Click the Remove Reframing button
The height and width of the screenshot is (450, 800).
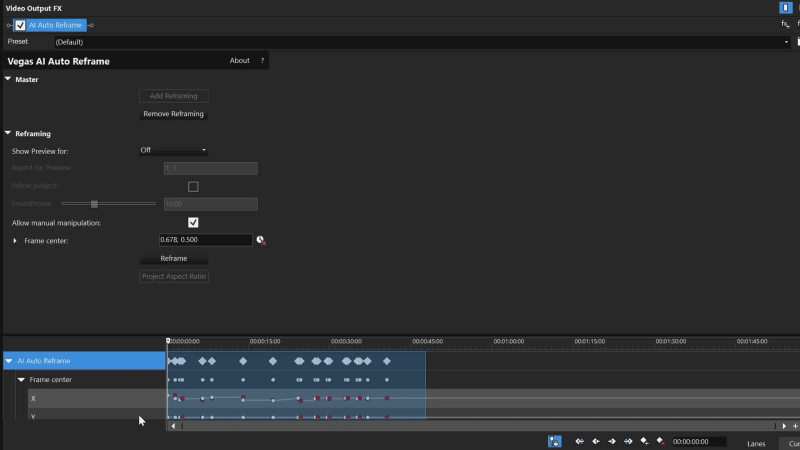tap(173, 114)
